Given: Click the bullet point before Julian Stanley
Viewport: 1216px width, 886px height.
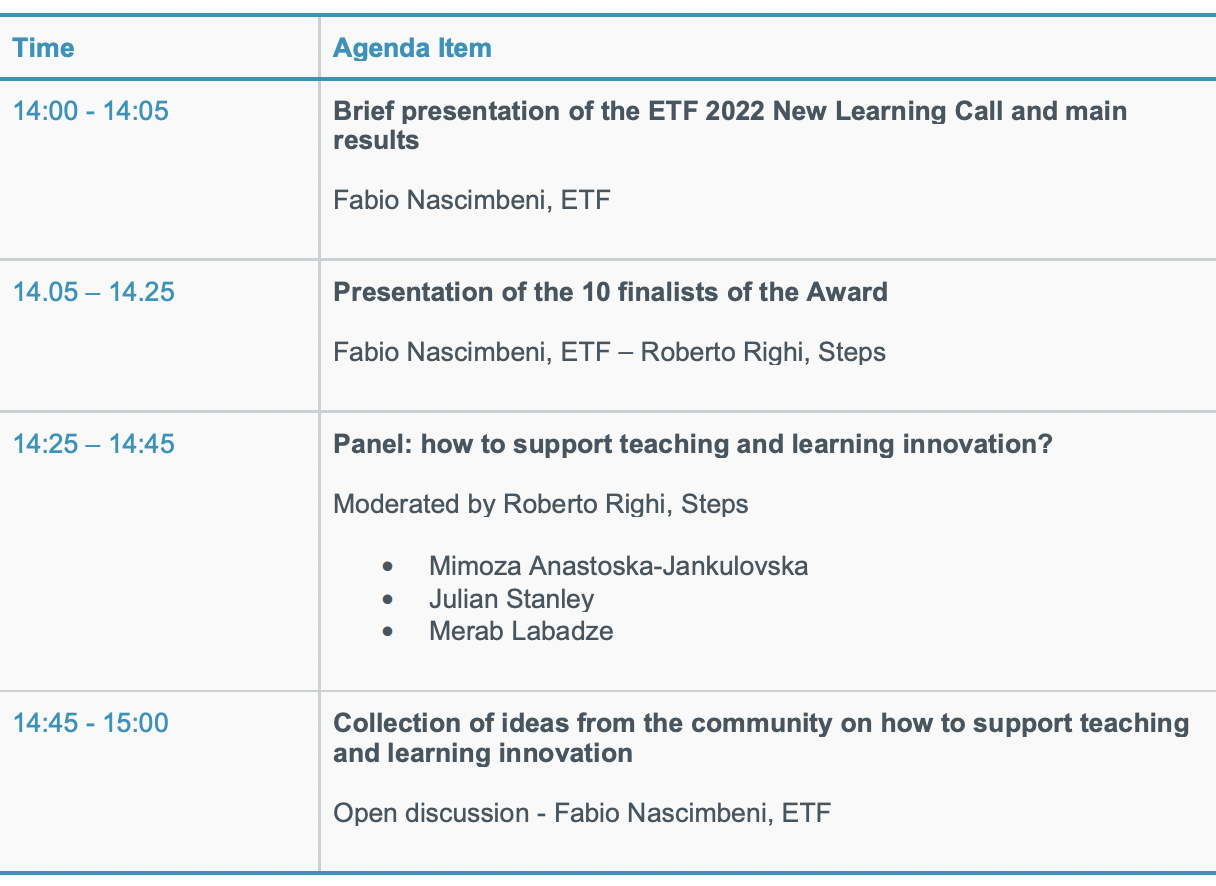Looking at the screenshot, I should (x=388, y=600).
